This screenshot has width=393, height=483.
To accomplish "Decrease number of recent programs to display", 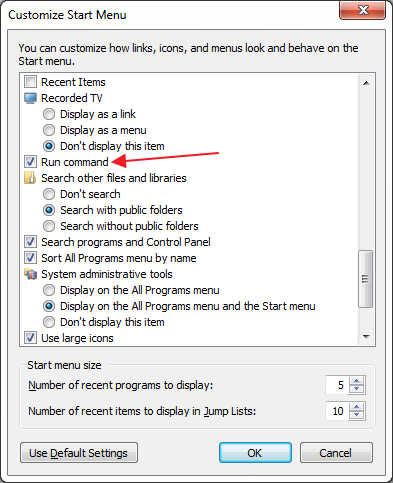I will (x=357, y=389).
